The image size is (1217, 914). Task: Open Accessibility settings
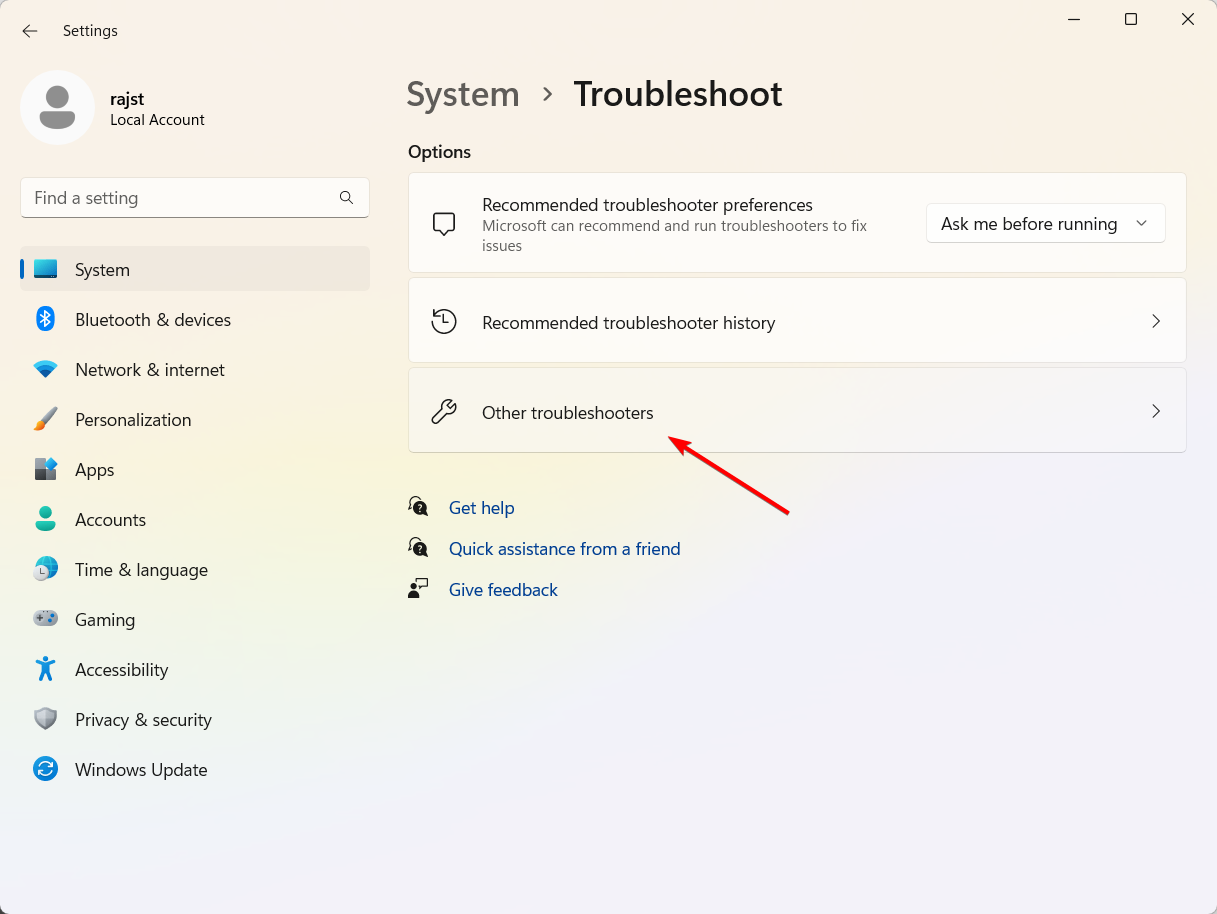(195, 669)
